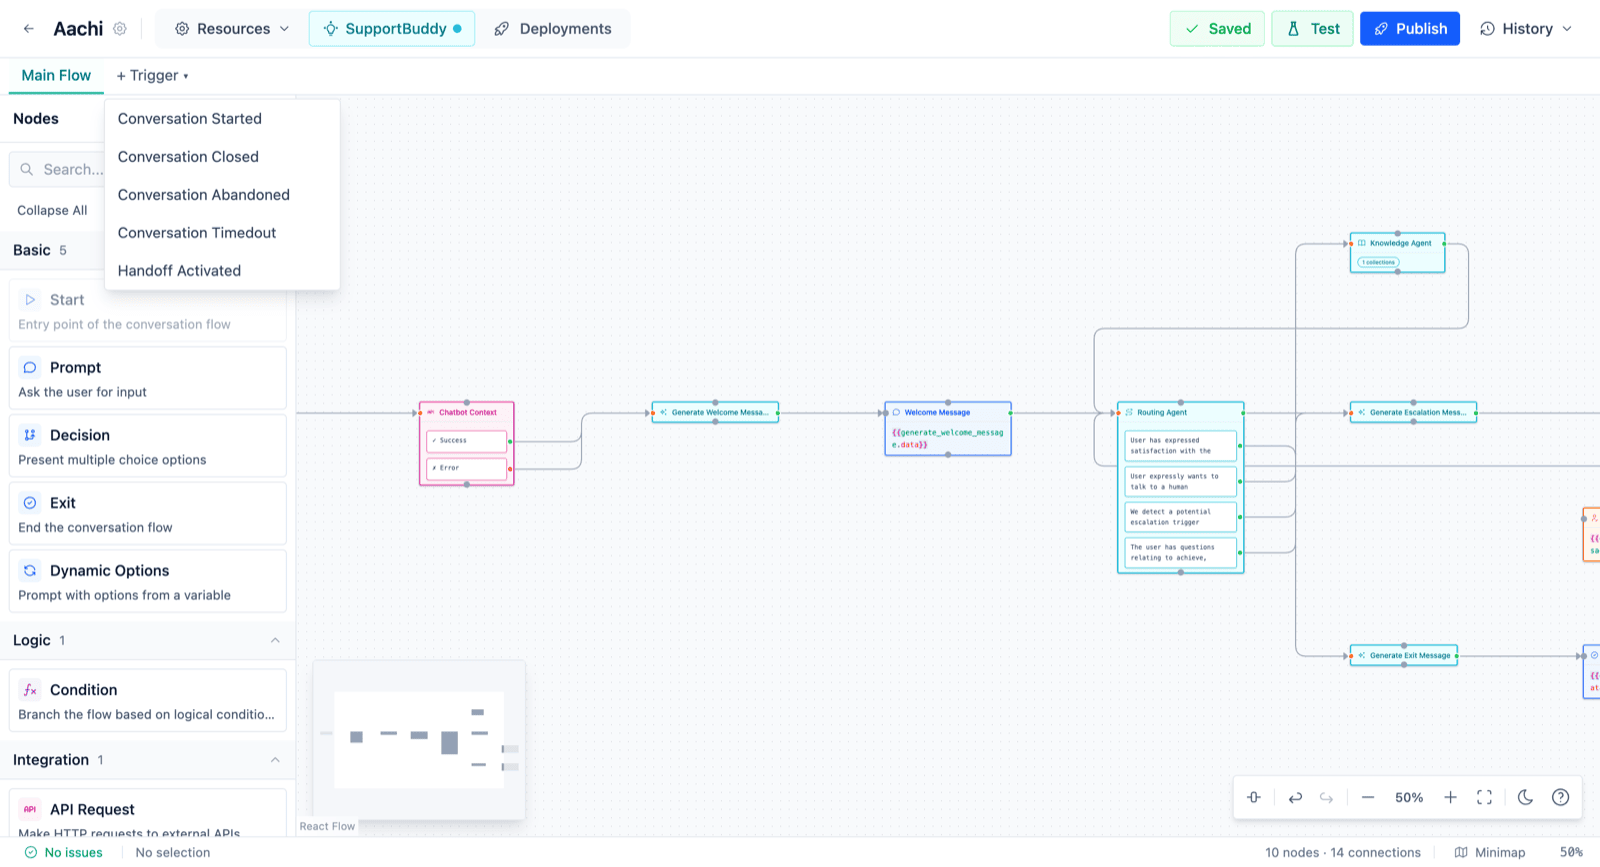Click the 50% zoom level readout

[1409, 798]
